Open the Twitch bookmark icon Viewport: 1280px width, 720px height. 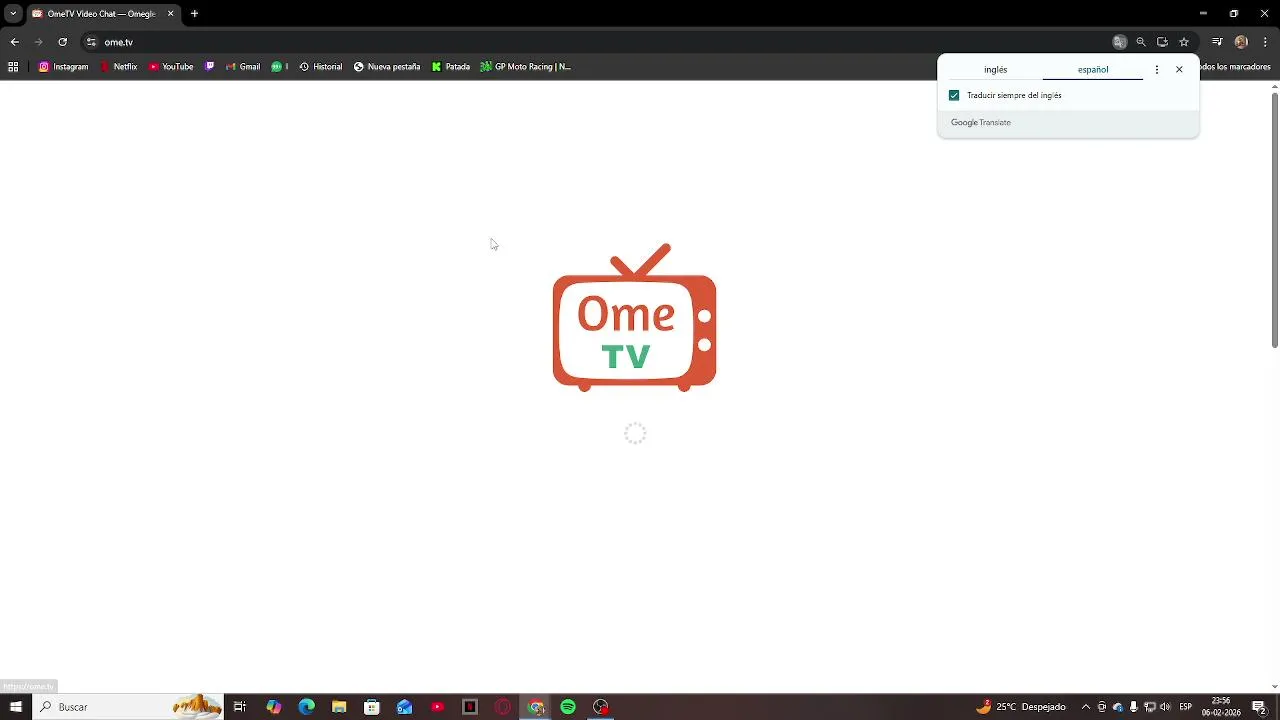click(x=209, y=67)
